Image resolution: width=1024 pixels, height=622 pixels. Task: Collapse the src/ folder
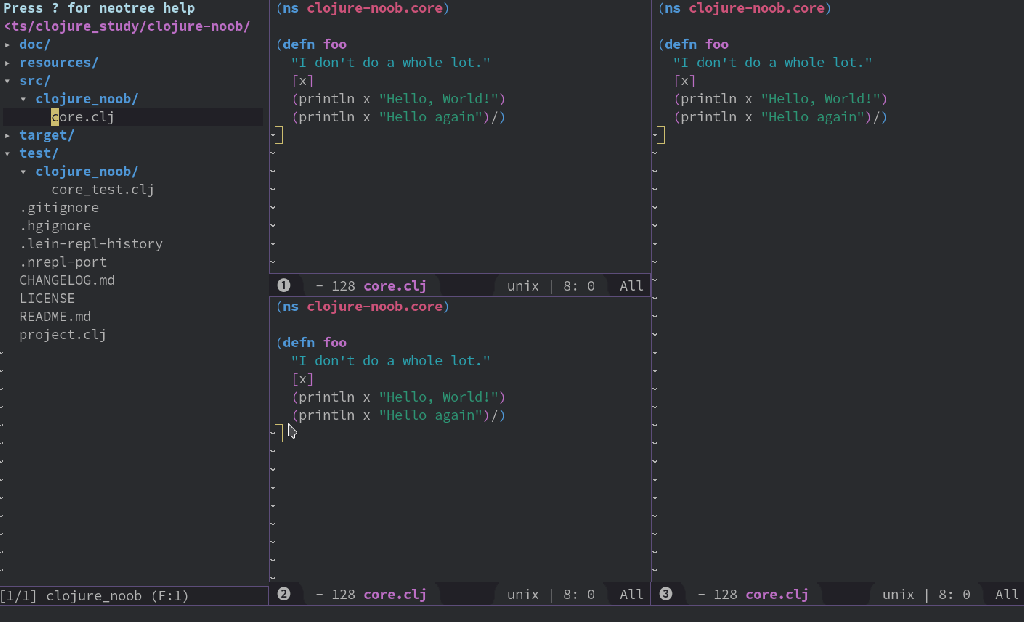pos(34,81)
